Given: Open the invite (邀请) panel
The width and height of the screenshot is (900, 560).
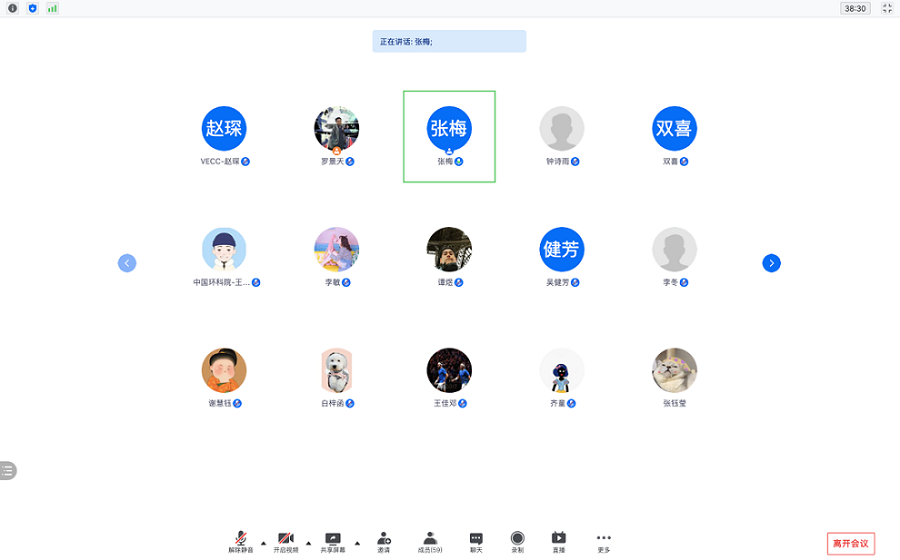Looking at the screenshot, I should coord(384,541).
